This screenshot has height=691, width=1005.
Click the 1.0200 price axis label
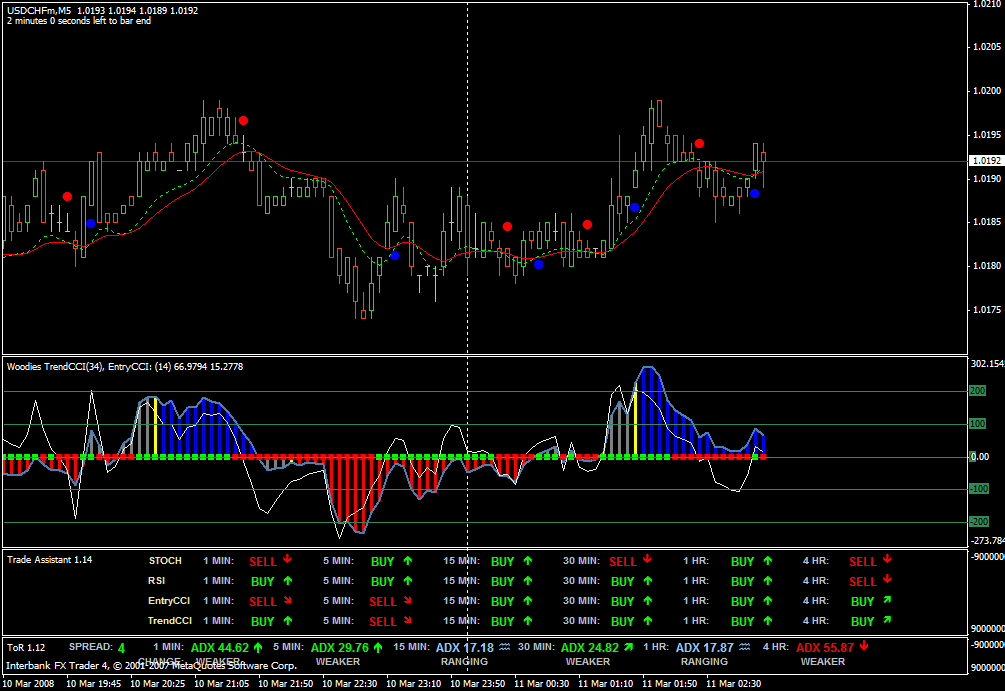pos(987,91)
